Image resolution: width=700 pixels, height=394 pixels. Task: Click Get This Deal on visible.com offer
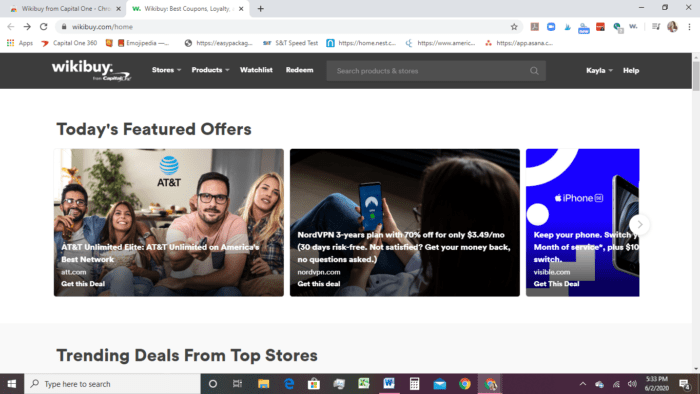tap(556, 284)
